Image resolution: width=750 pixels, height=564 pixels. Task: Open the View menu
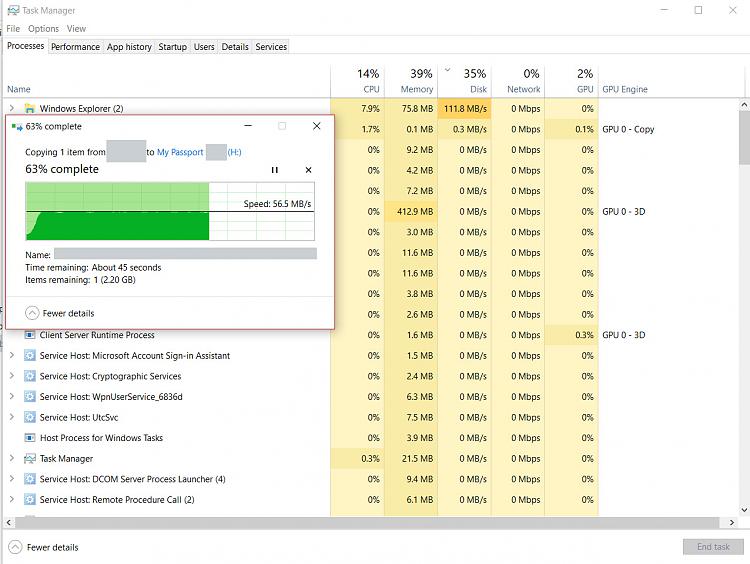click(76, 29)
